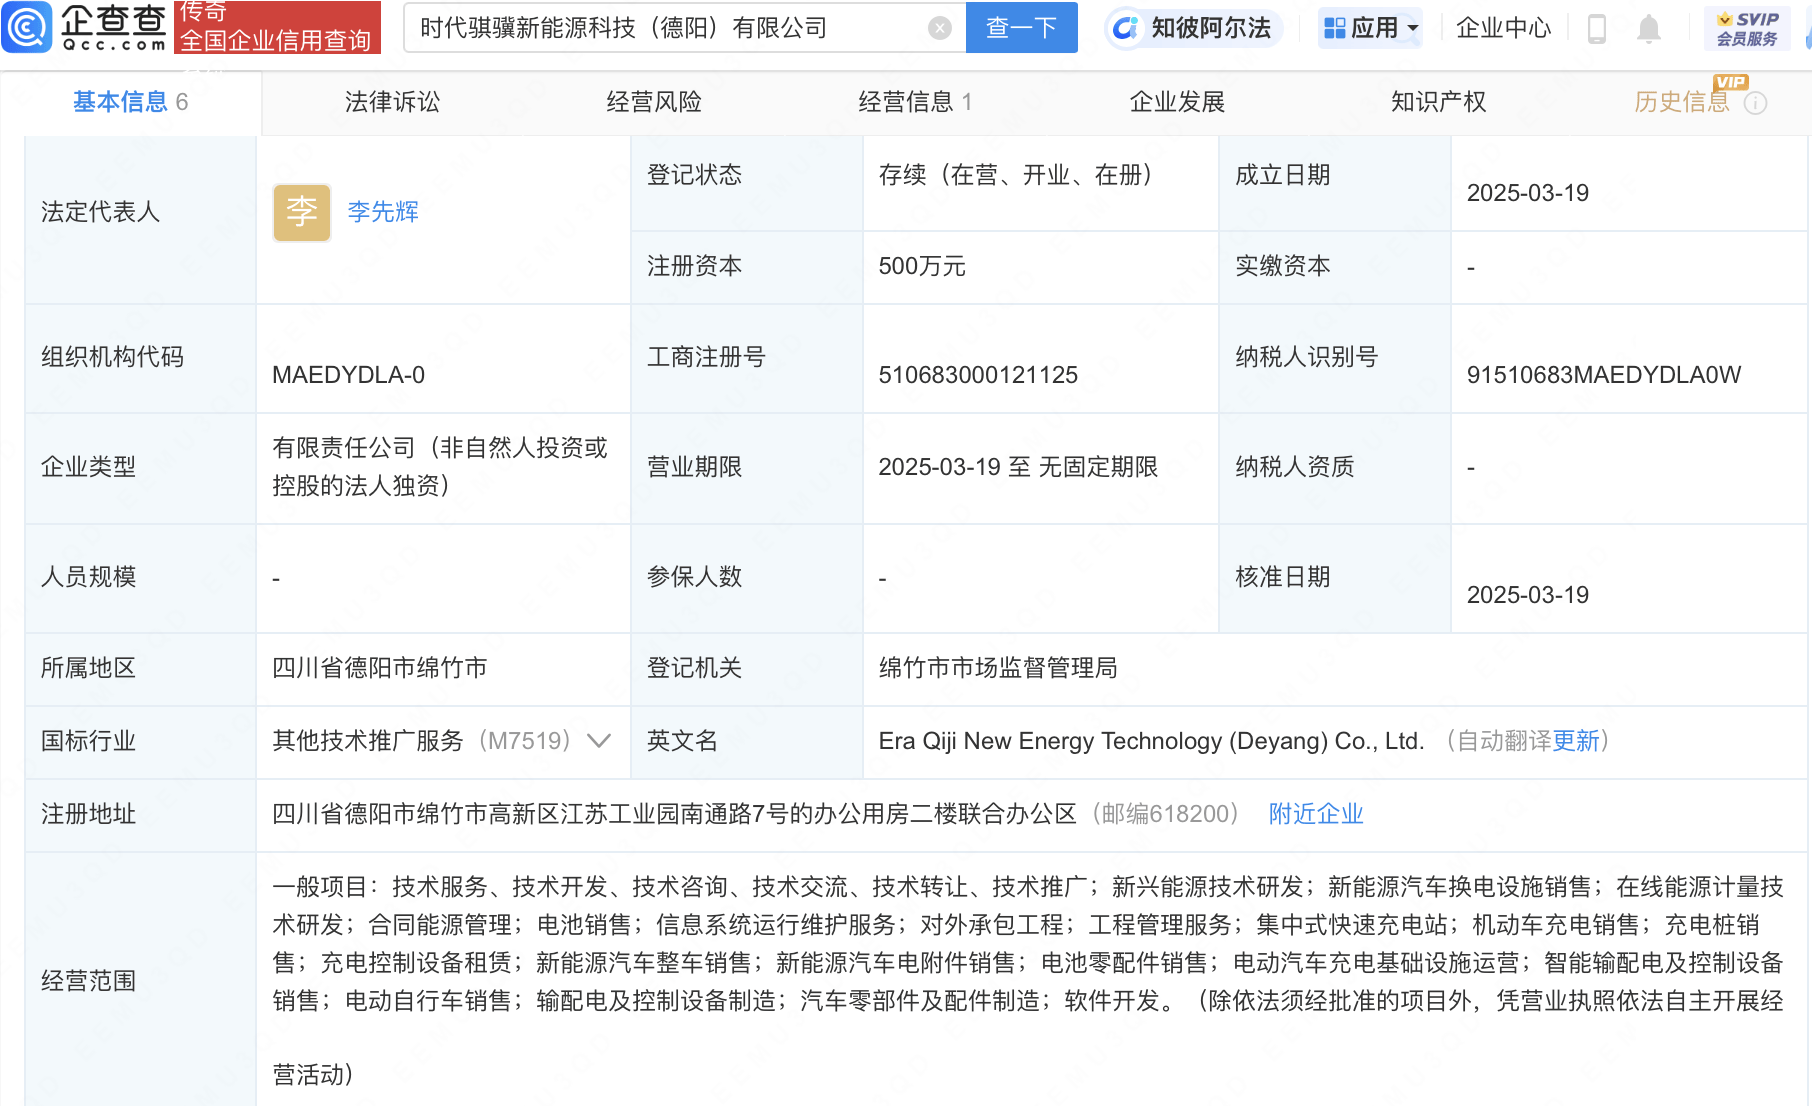Open SVIP 会员服务 badge
The height and width of the screenshot is (1106, 1812).
click(x=1747, y=29)
